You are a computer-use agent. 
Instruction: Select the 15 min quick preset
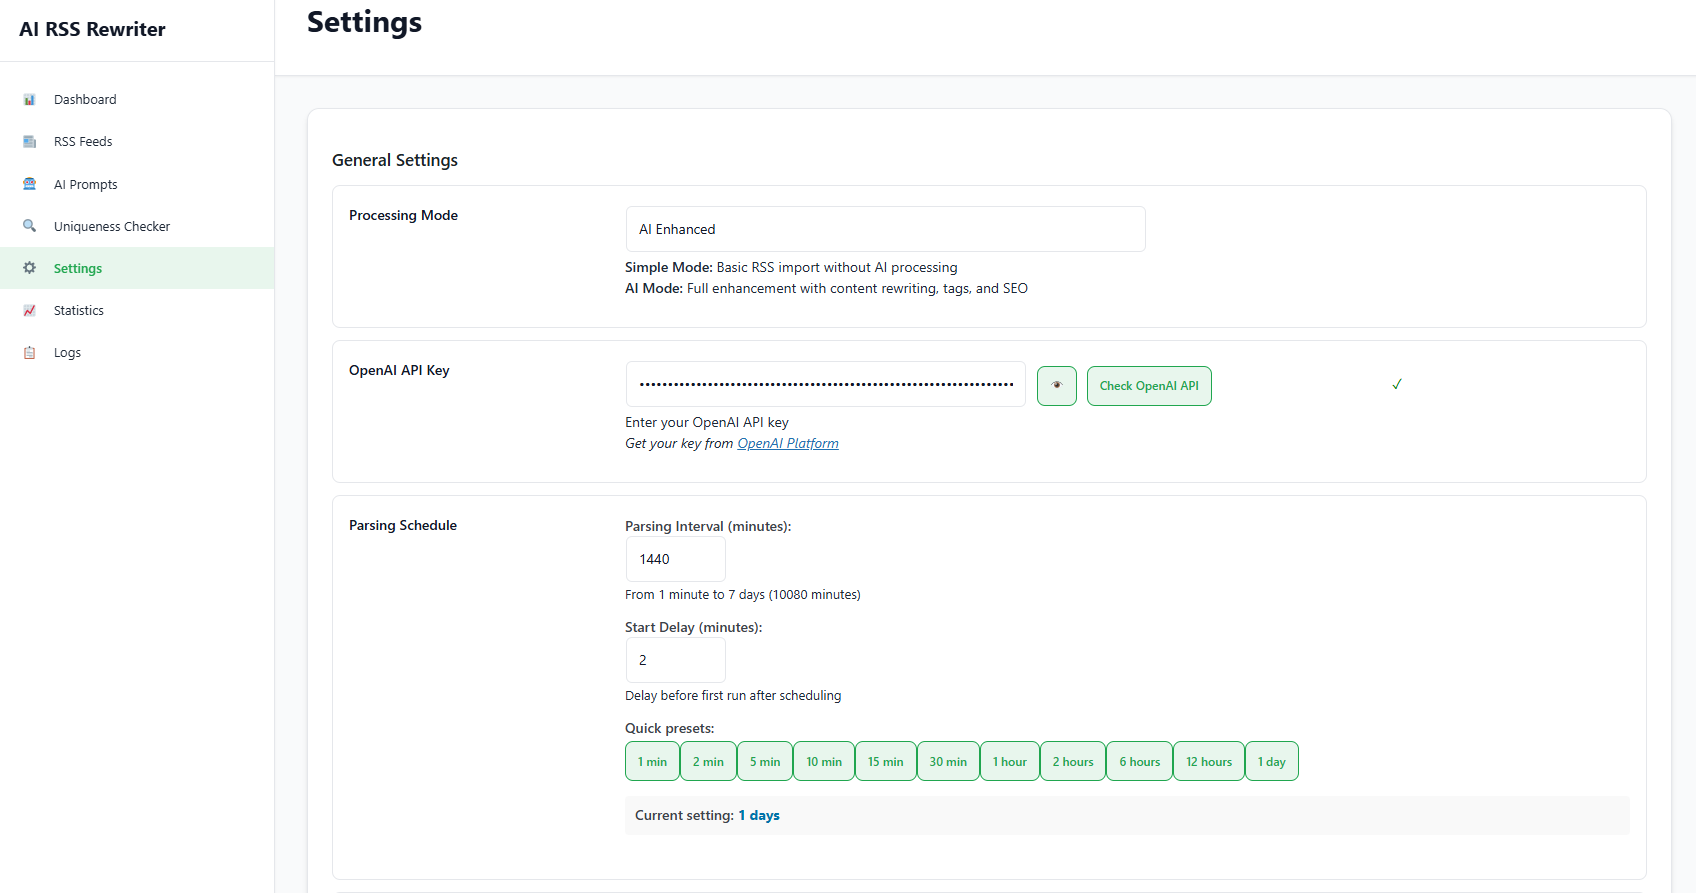click(885, 762)
